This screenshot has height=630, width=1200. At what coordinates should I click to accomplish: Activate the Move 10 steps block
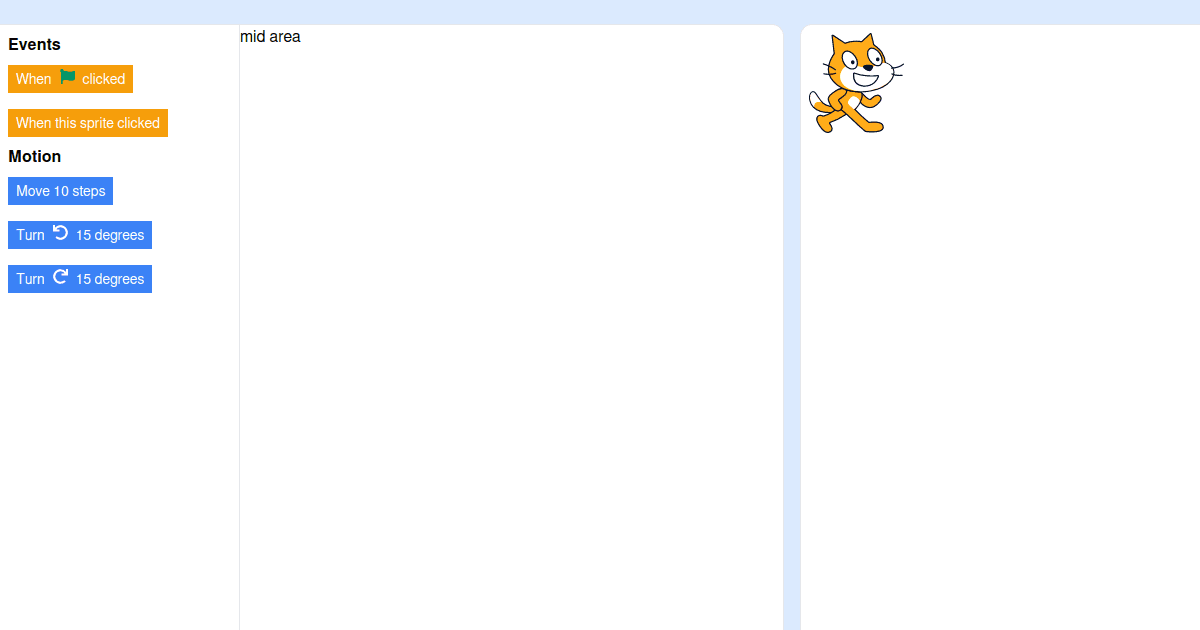coord(60,190)
